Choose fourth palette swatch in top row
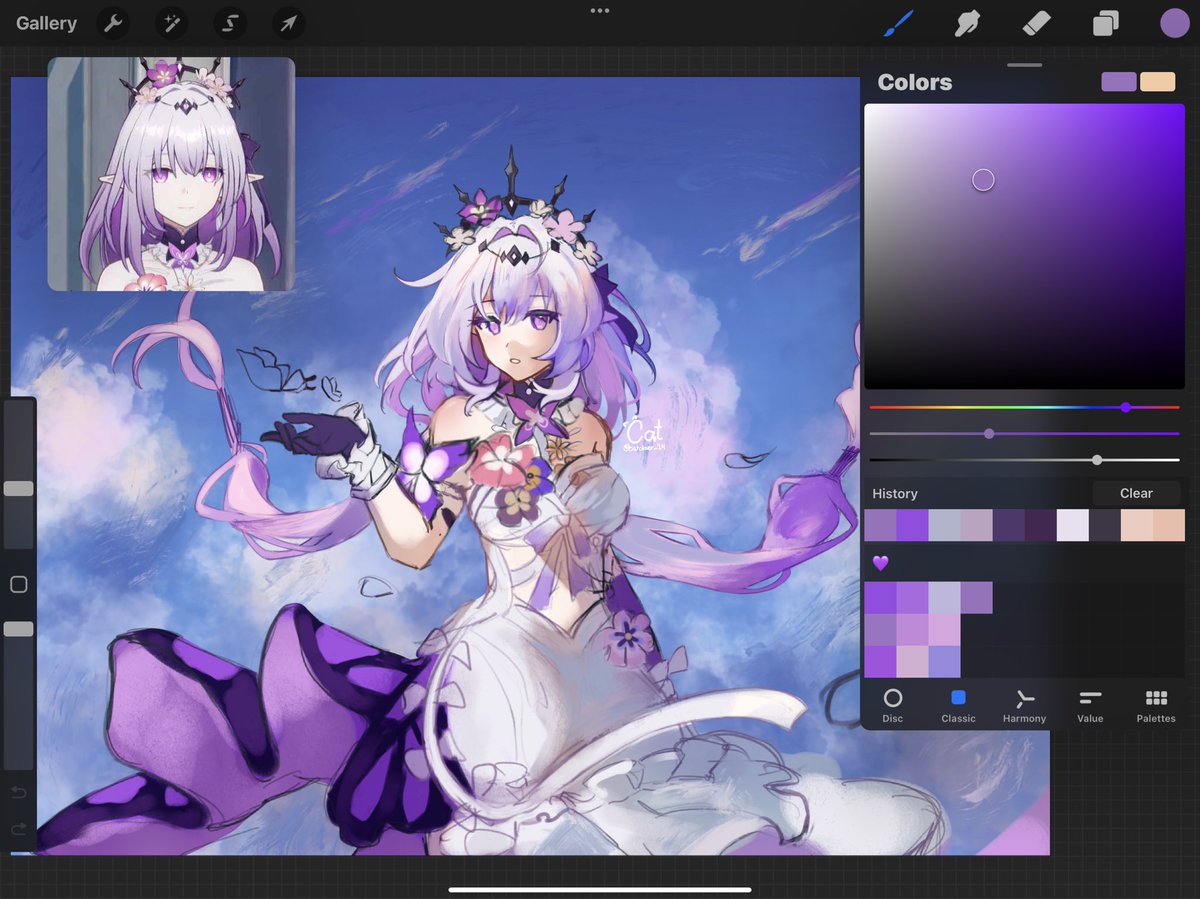1200x899 pixels. point(977,597)
